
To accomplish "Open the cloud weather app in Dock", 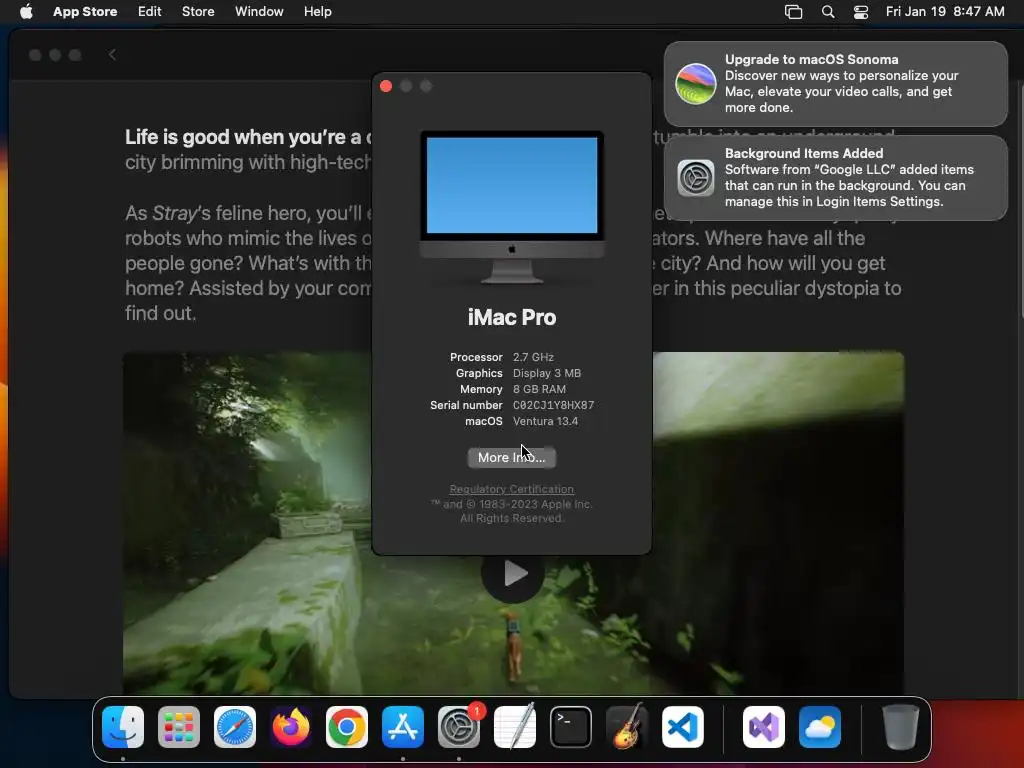I will (820, 727).
